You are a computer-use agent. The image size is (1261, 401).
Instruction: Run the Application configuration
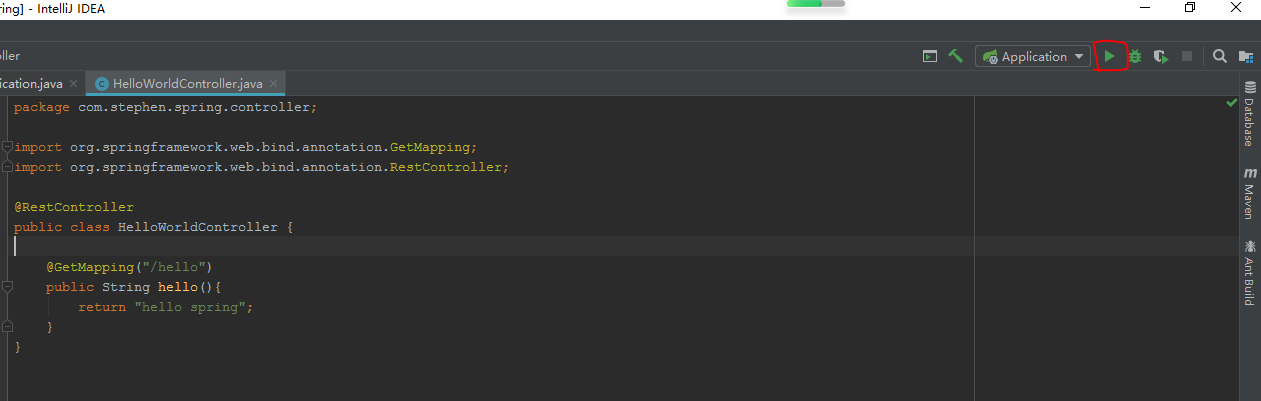point(1109,57)
